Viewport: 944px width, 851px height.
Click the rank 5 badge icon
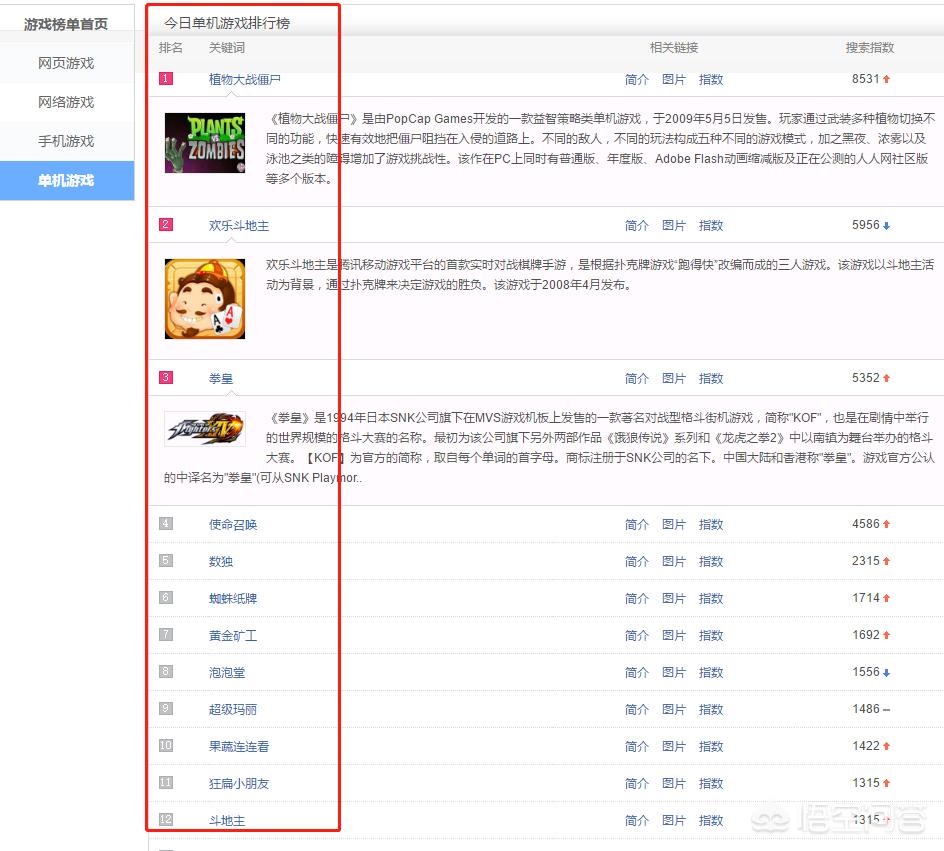point(166,560)
